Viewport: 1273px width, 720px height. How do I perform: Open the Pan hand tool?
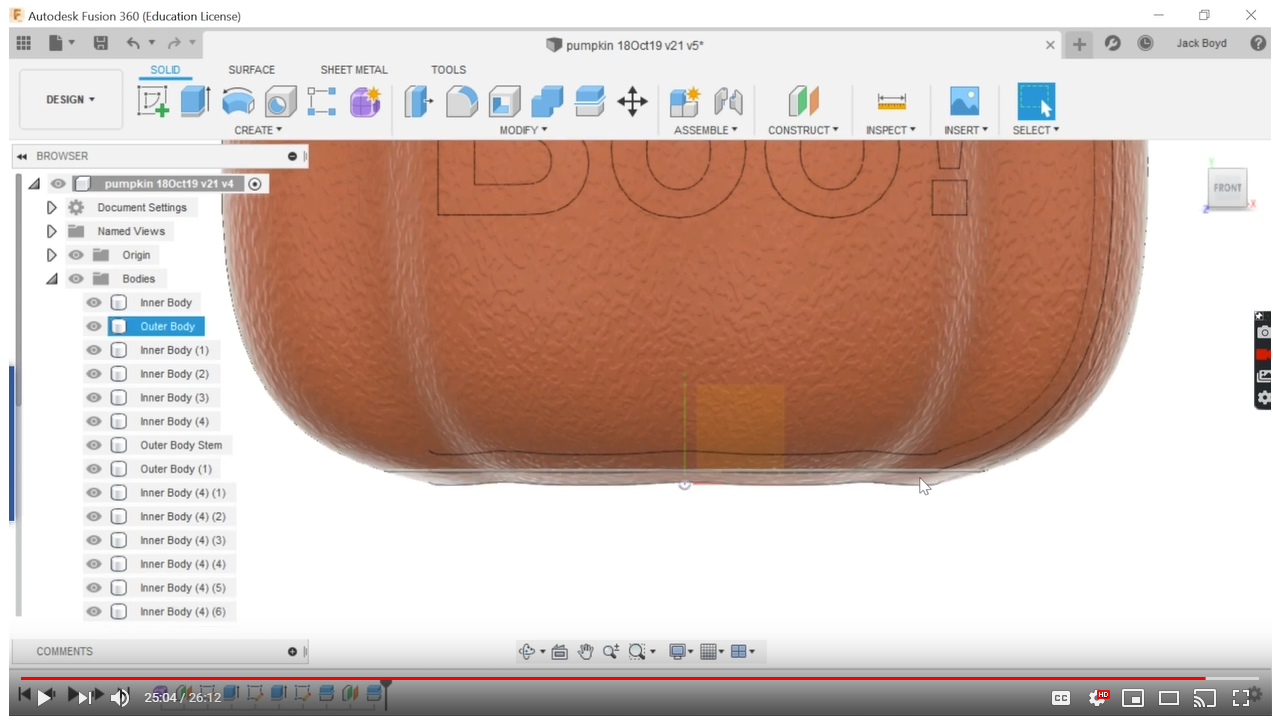(x=585, y=652)
